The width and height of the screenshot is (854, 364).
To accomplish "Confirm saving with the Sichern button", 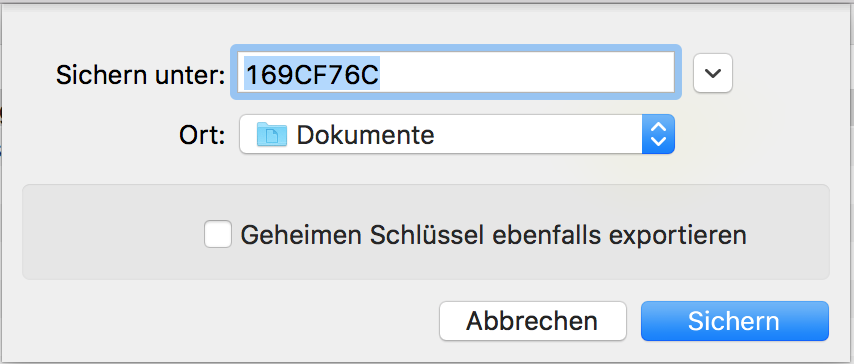I will (x=735, y=321).
